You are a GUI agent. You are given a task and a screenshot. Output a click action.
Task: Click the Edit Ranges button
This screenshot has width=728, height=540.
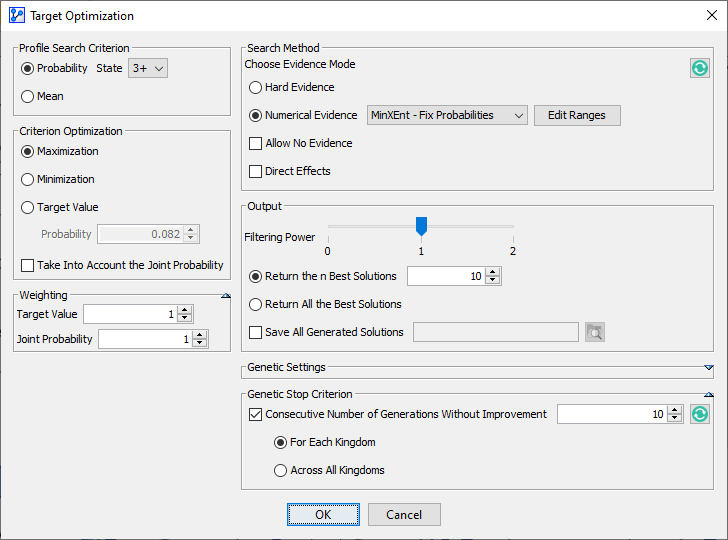tap(577, 115)
